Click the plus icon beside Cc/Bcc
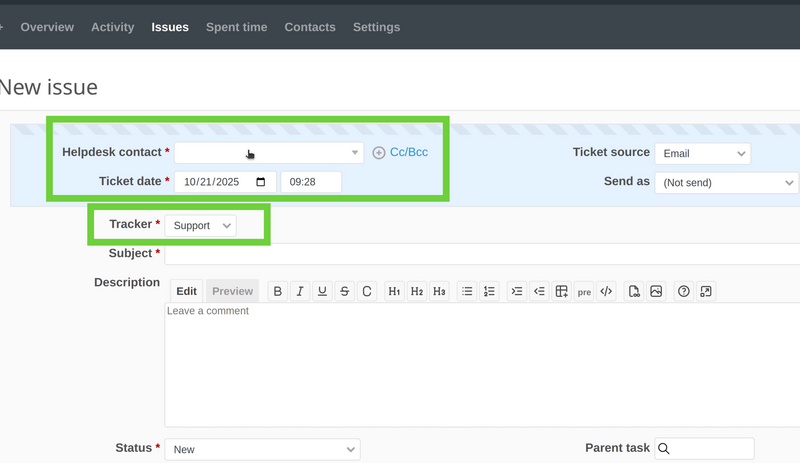Screen dimensions: 800x463 click(x=379, y=153)
